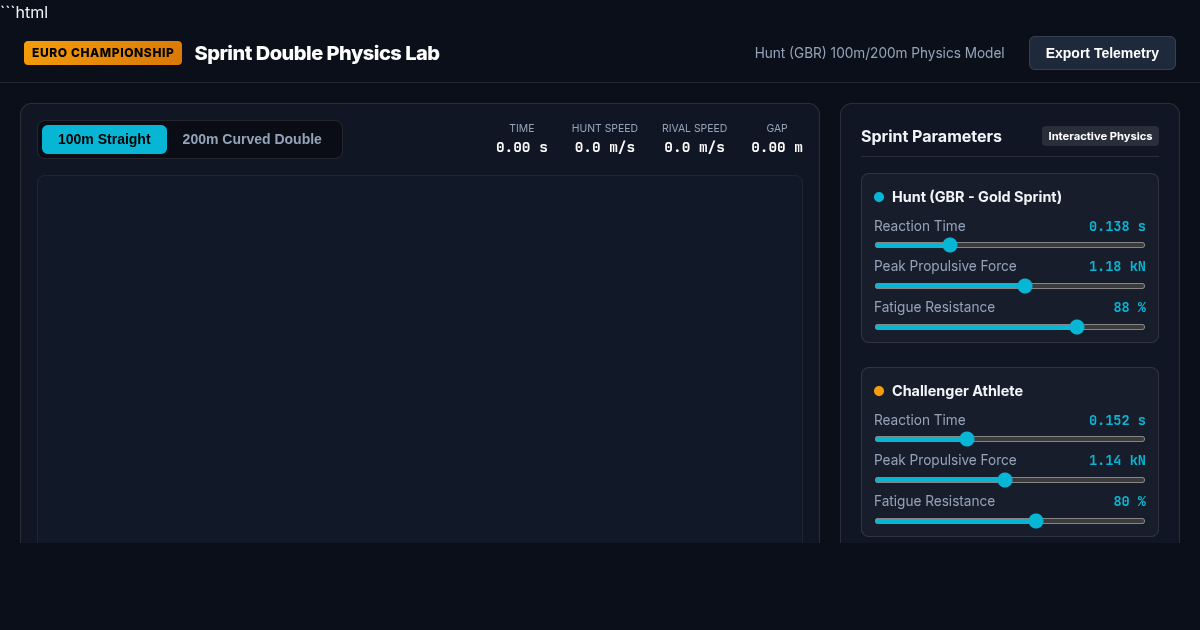
Task: Click the 80 % fatigue resistance value
Action: point(1130,502)
